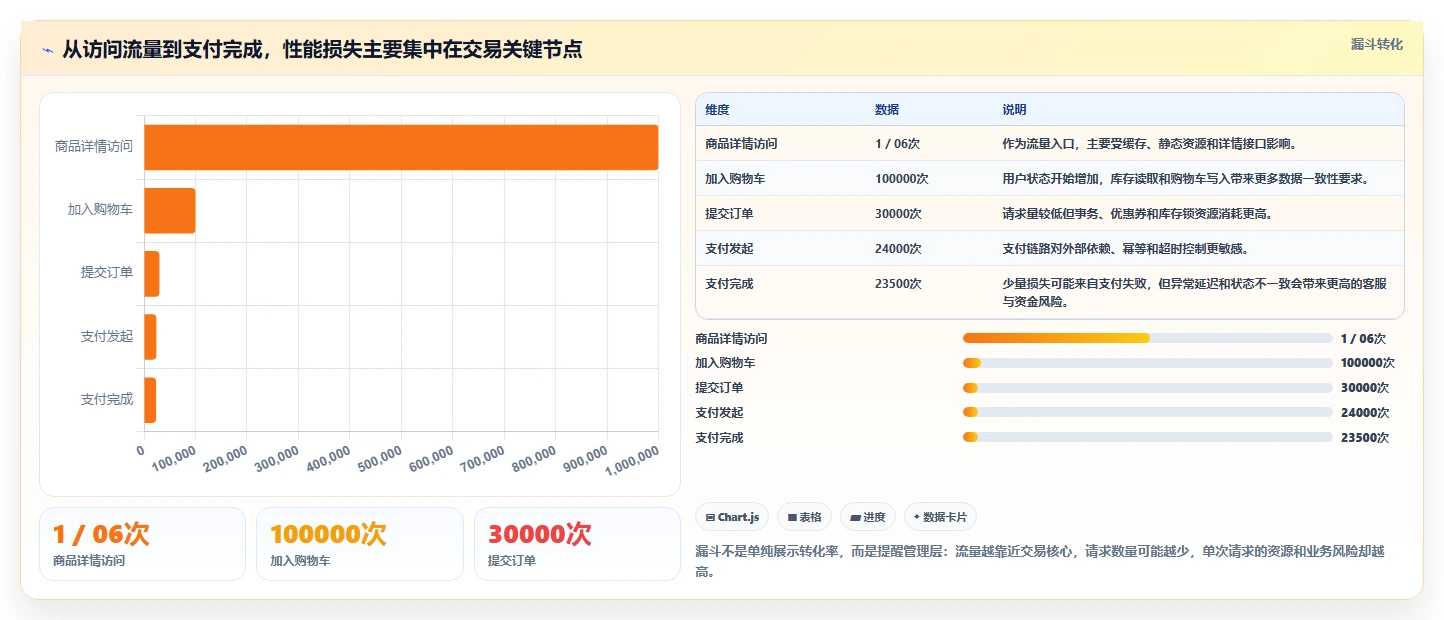The height and width of the screenshot is (620, 1444).
Task: Click the footer note starting 漏斗不是单纯展示
Action: click(x=1041, y=561)
